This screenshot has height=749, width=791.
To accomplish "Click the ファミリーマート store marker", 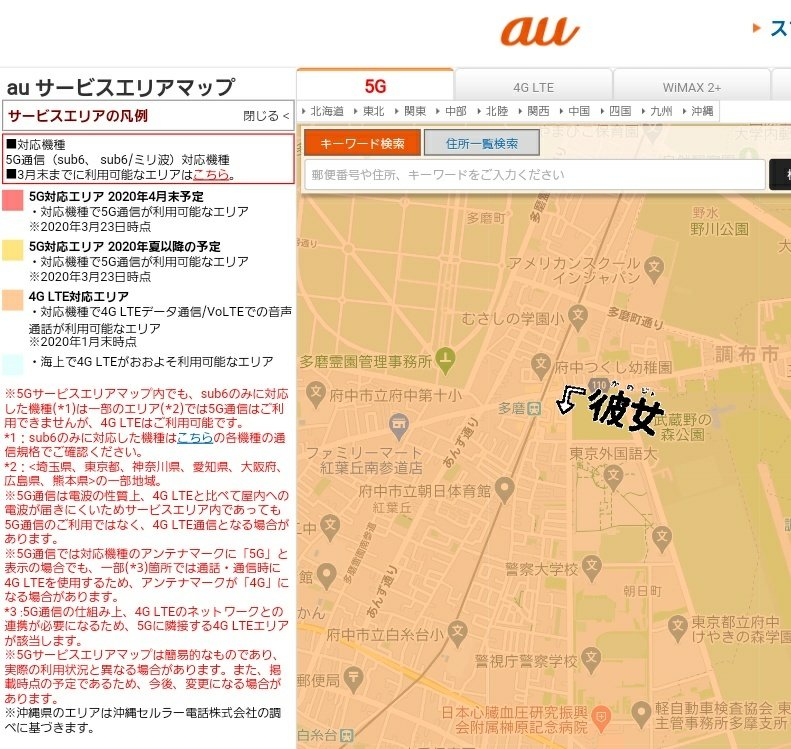I will pyautogui.click(x=399, y=425).
